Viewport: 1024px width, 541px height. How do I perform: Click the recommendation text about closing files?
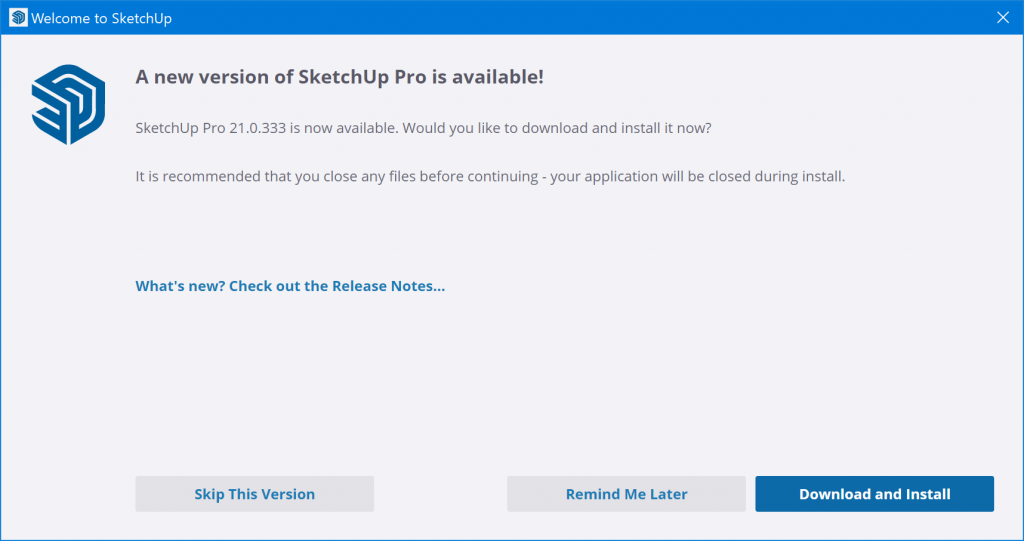coord(490,176)
